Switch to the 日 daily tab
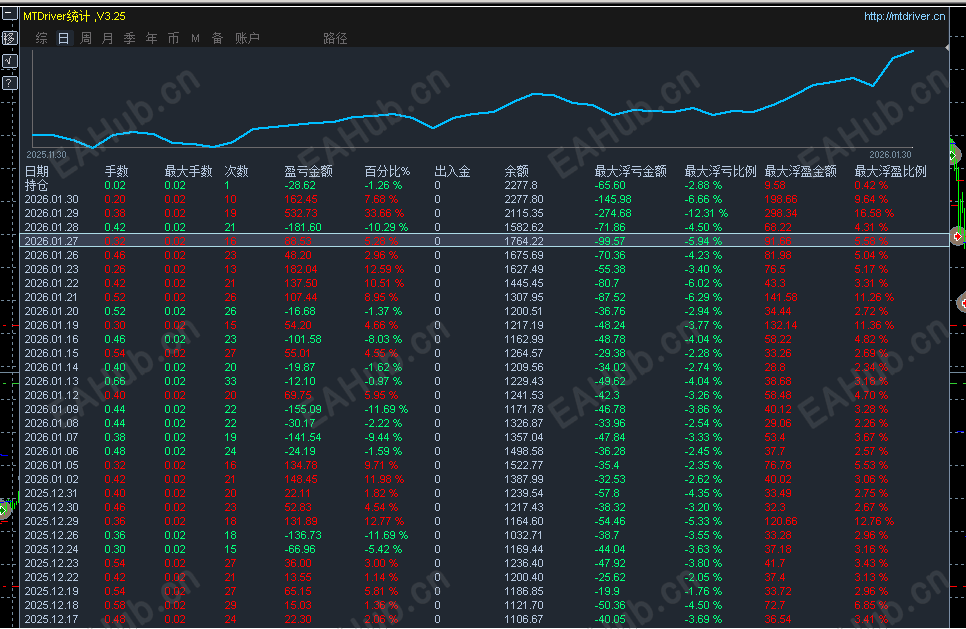This screenshot has height=629, width=966. [x=62, y=38]
